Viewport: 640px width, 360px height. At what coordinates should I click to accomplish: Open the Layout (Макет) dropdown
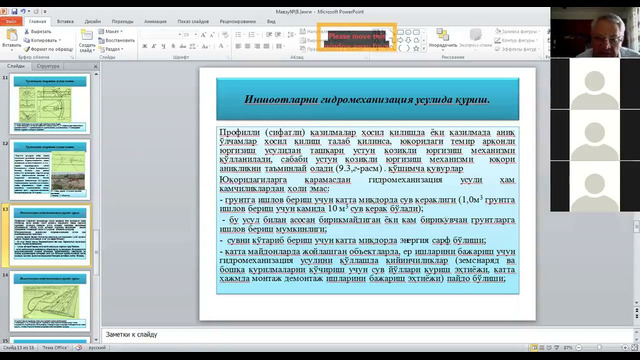point(111,31)
